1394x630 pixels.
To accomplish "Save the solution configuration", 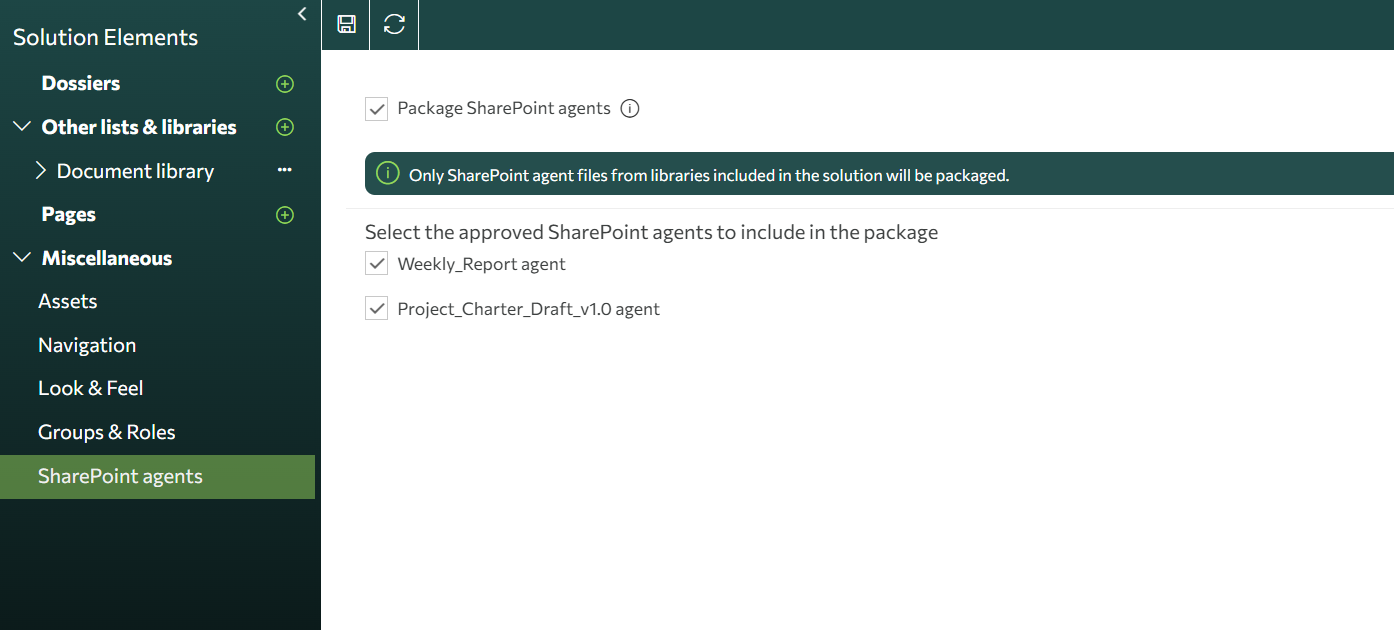I will (345, 24).
